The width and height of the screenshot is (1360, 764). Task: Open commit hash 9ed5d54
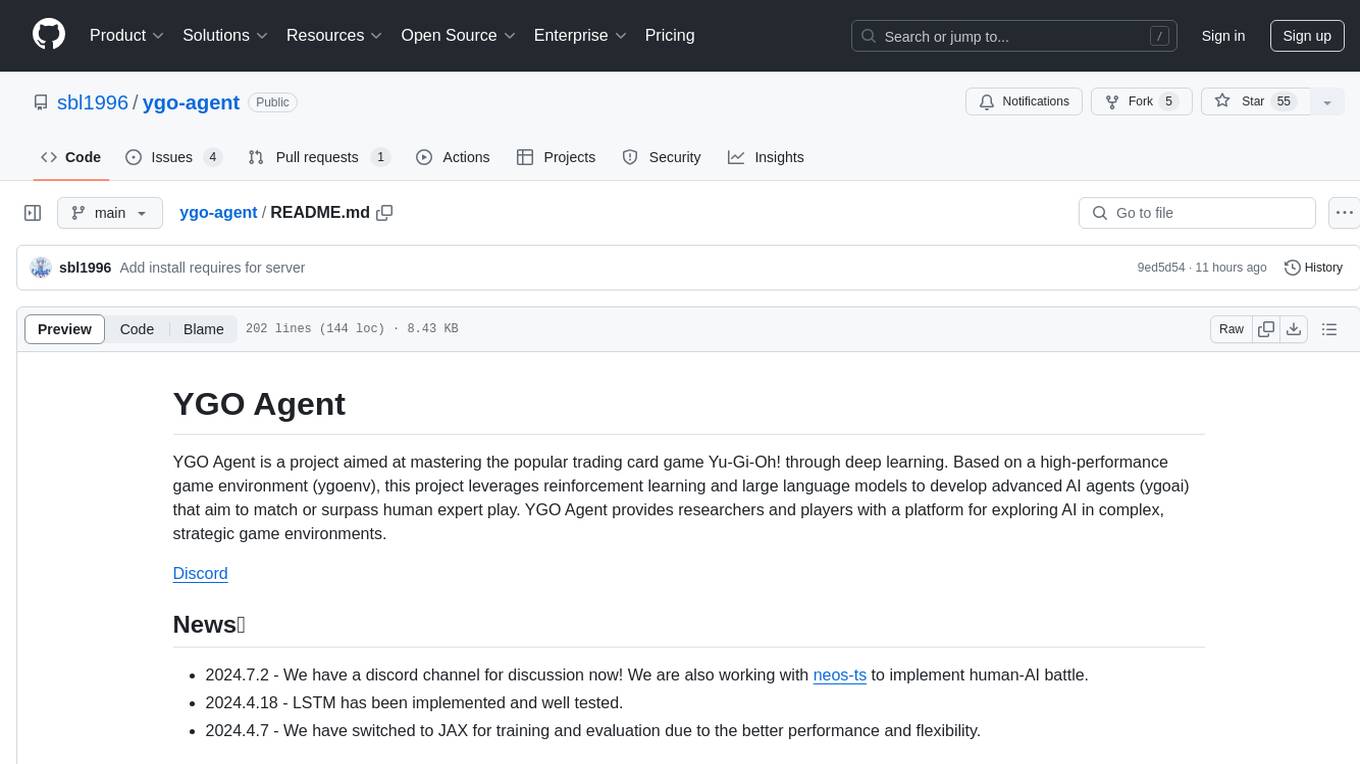[1161, 268]
